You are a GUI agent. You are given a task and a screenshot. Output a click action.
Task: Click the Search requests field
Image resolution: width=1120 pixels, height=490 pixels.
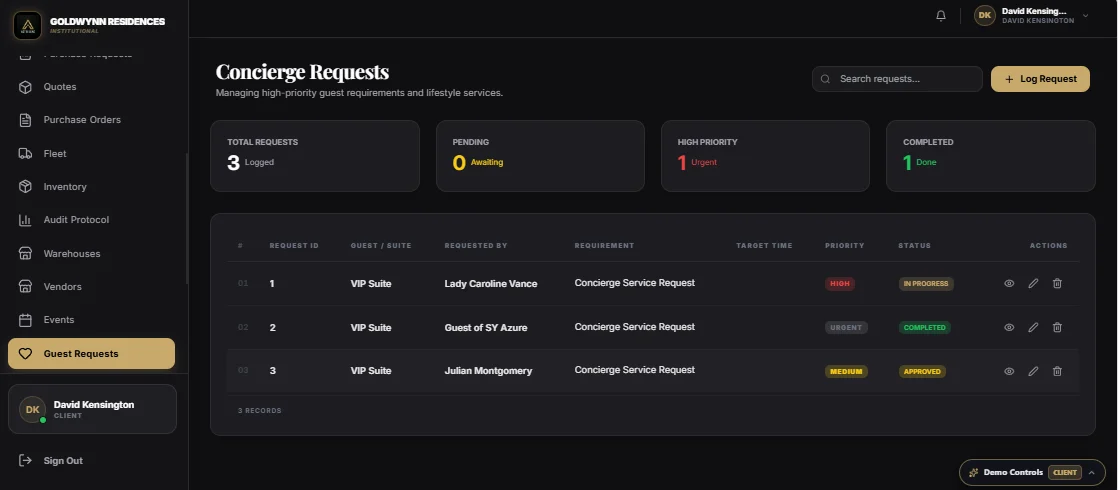click(897, 79)
